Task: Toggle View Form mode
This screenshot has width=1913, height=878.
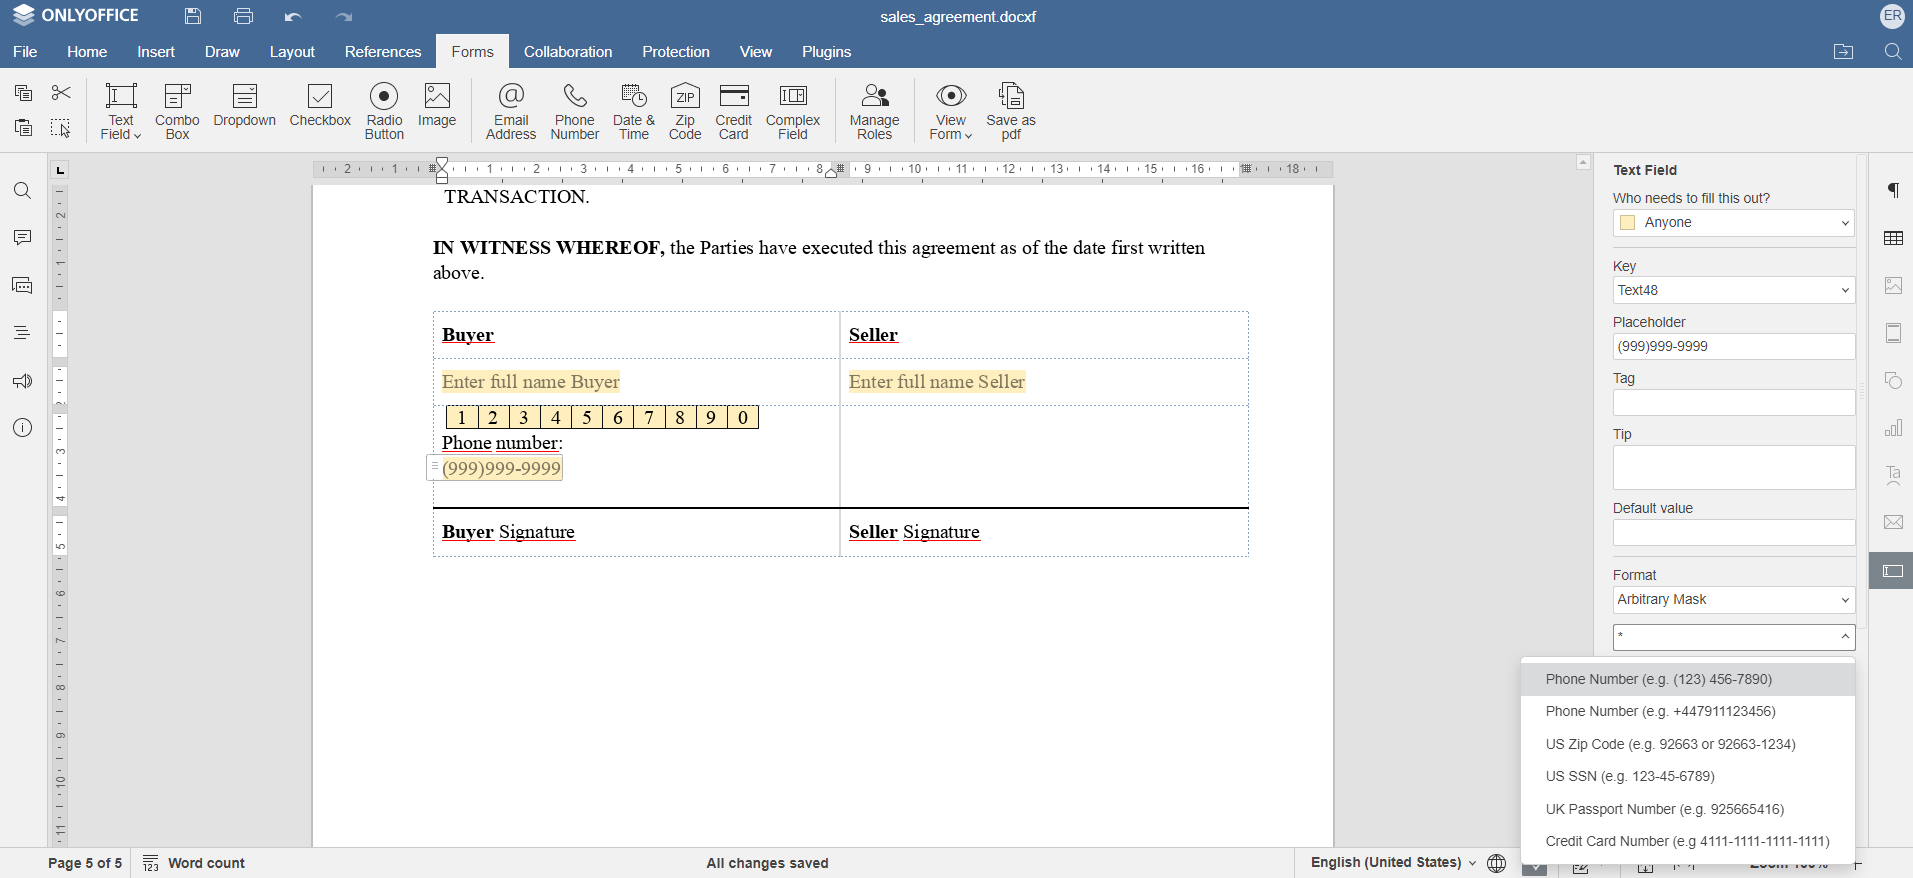Action: (950, 111)
